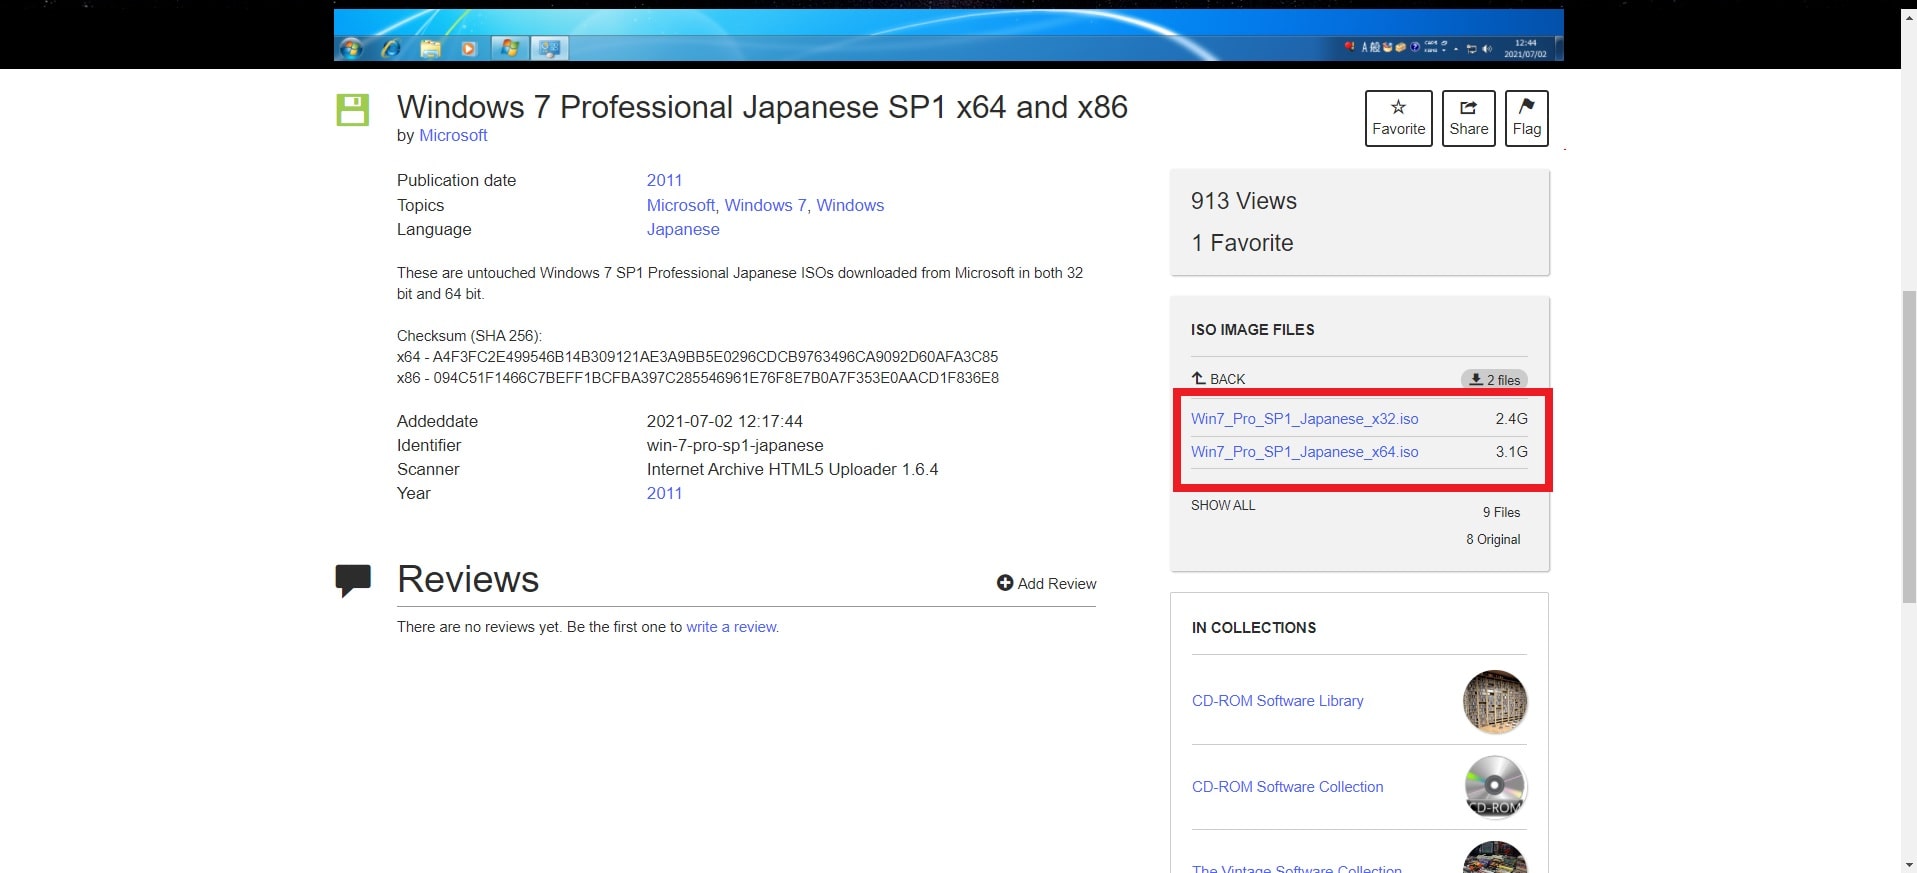Click the CD-ROM Software Collection disc thumbnail
The height and width of the screenshot is (873, 1917).
(x=1494, y=787)
